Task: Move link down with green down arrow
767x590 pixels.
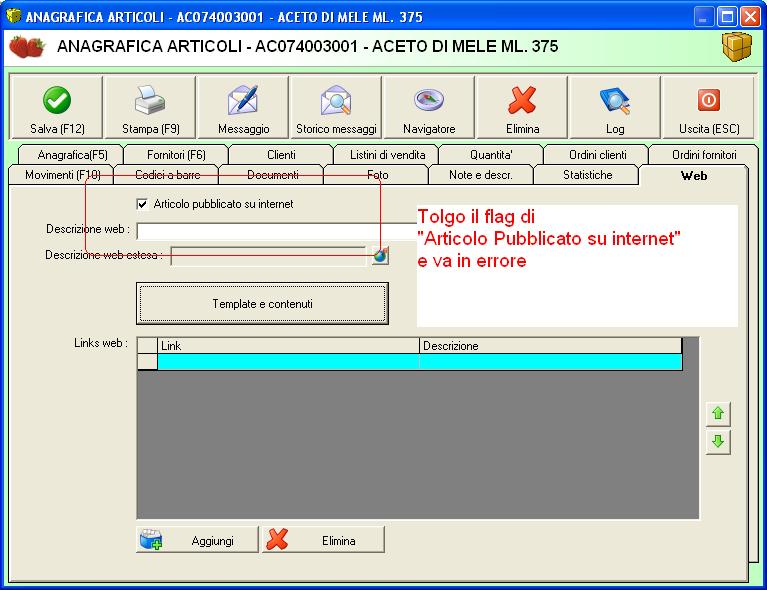Action: coord(718,442)
